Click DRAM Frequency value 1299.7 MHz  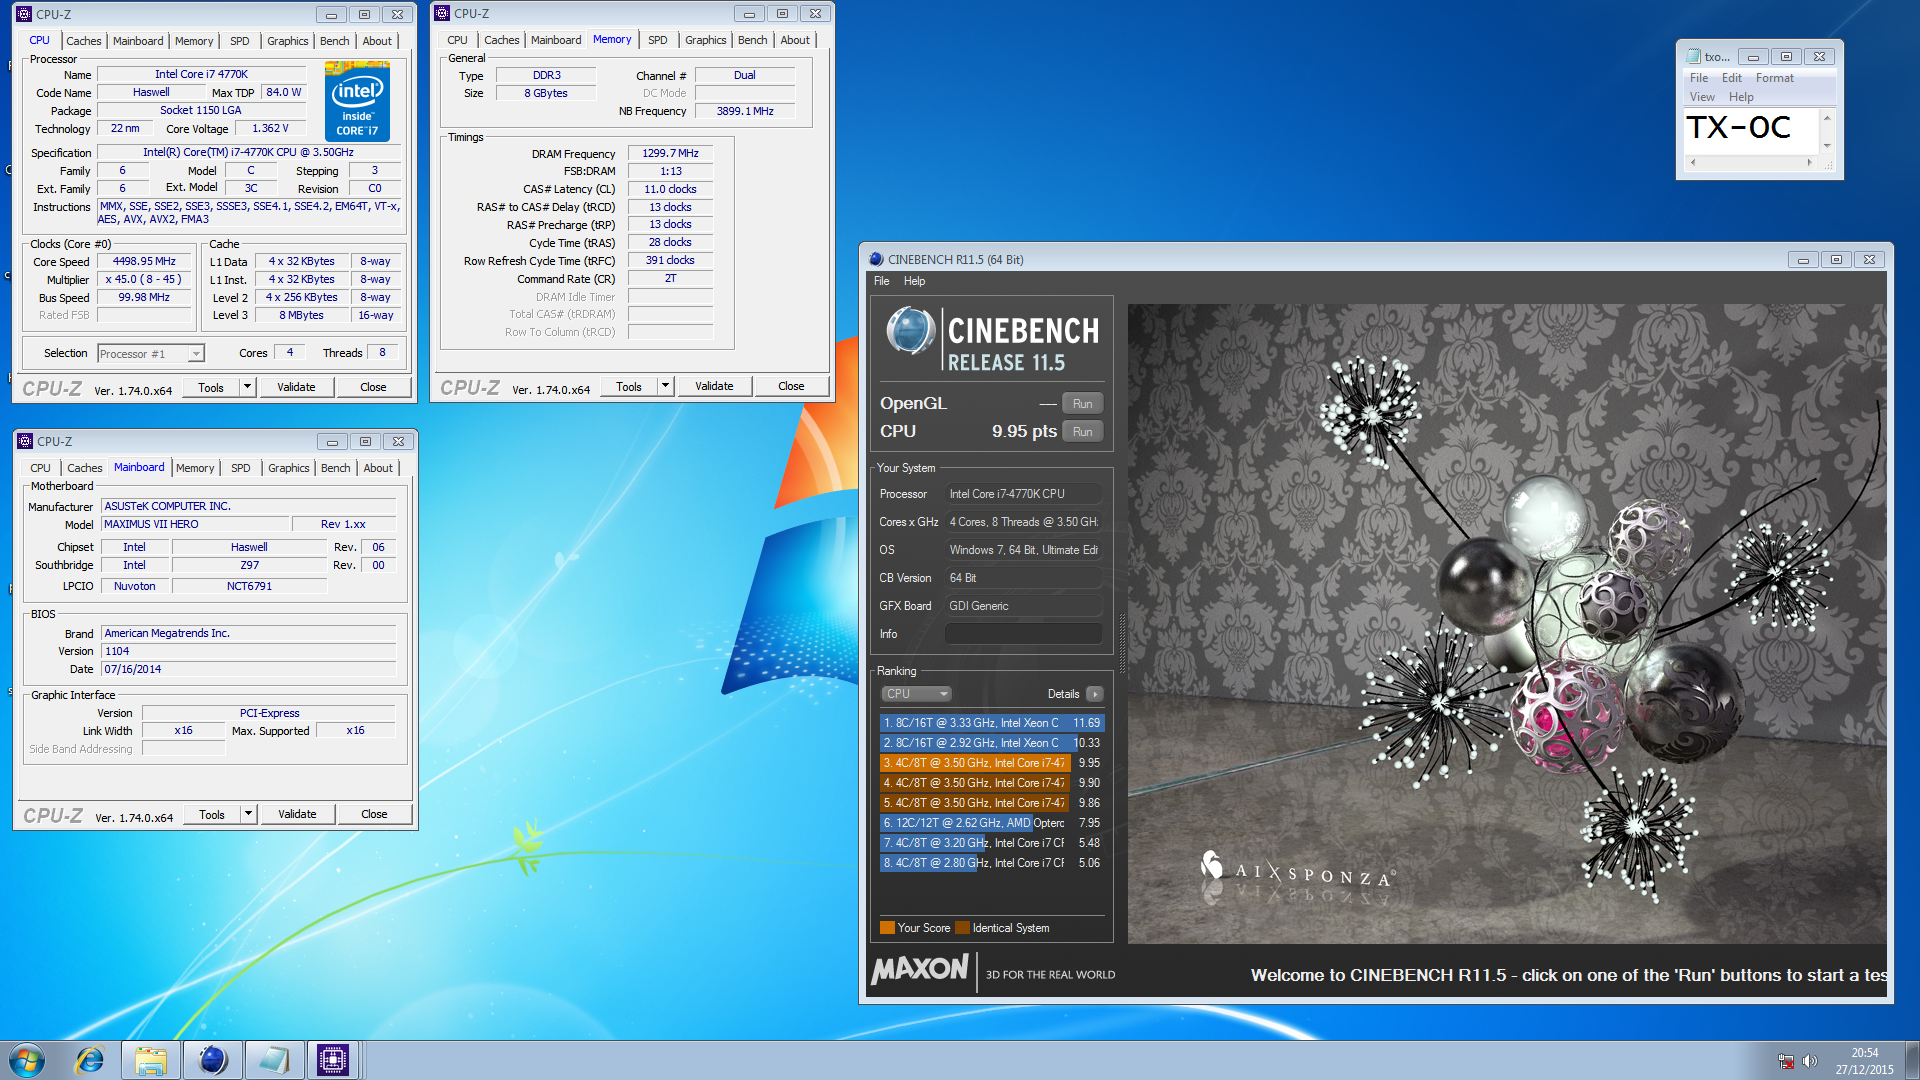pyautogui.click(x=670, y=154)
